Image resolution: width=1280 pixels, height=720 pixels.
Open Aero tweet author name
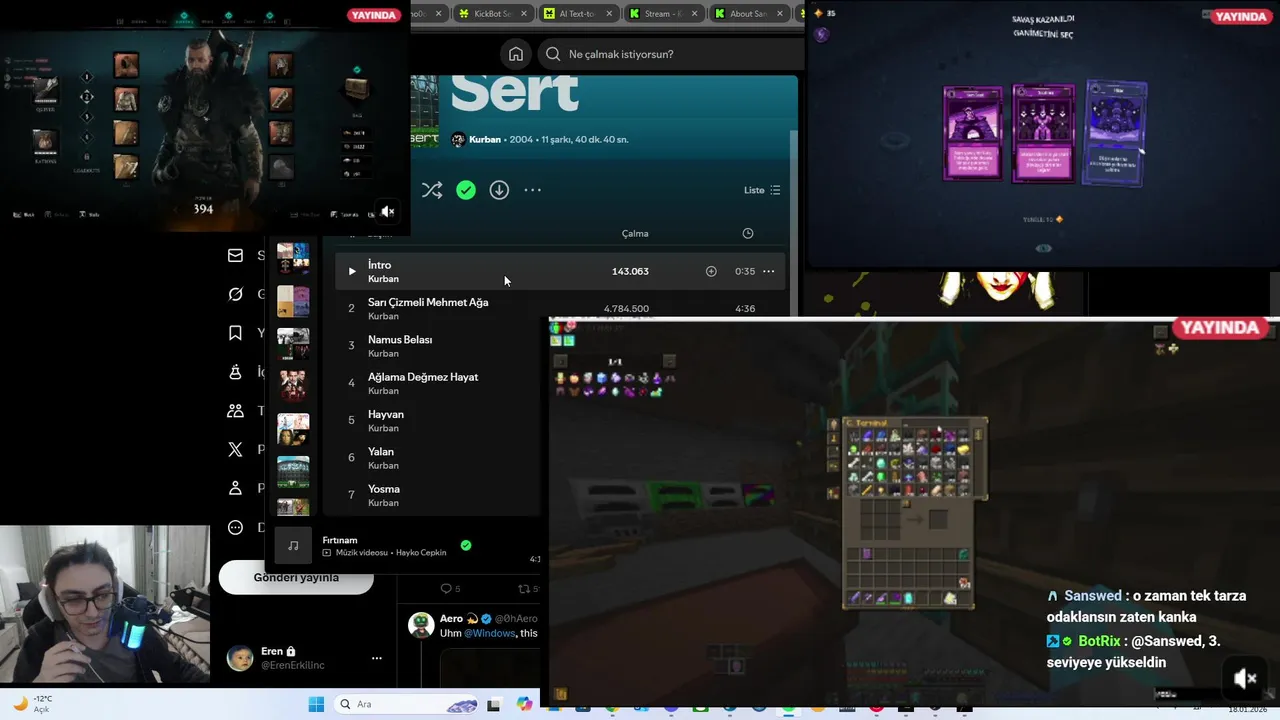[x=451, y=619]
